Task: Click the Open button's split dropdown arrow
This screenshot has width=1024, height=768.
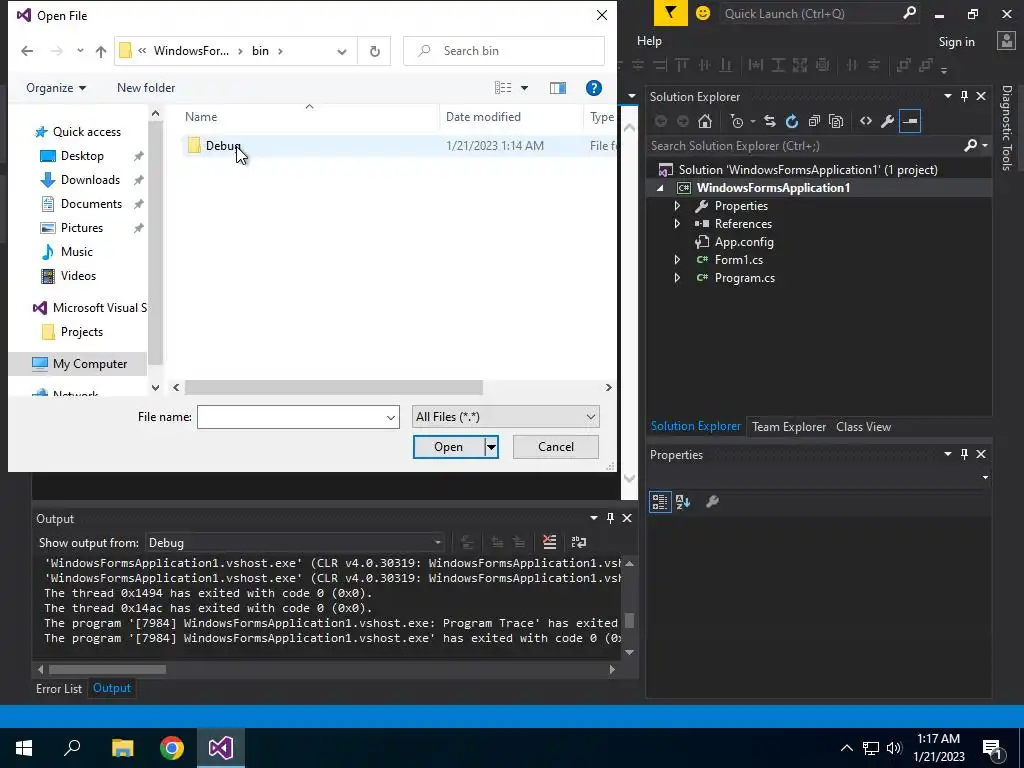Action: click(491, 447)
